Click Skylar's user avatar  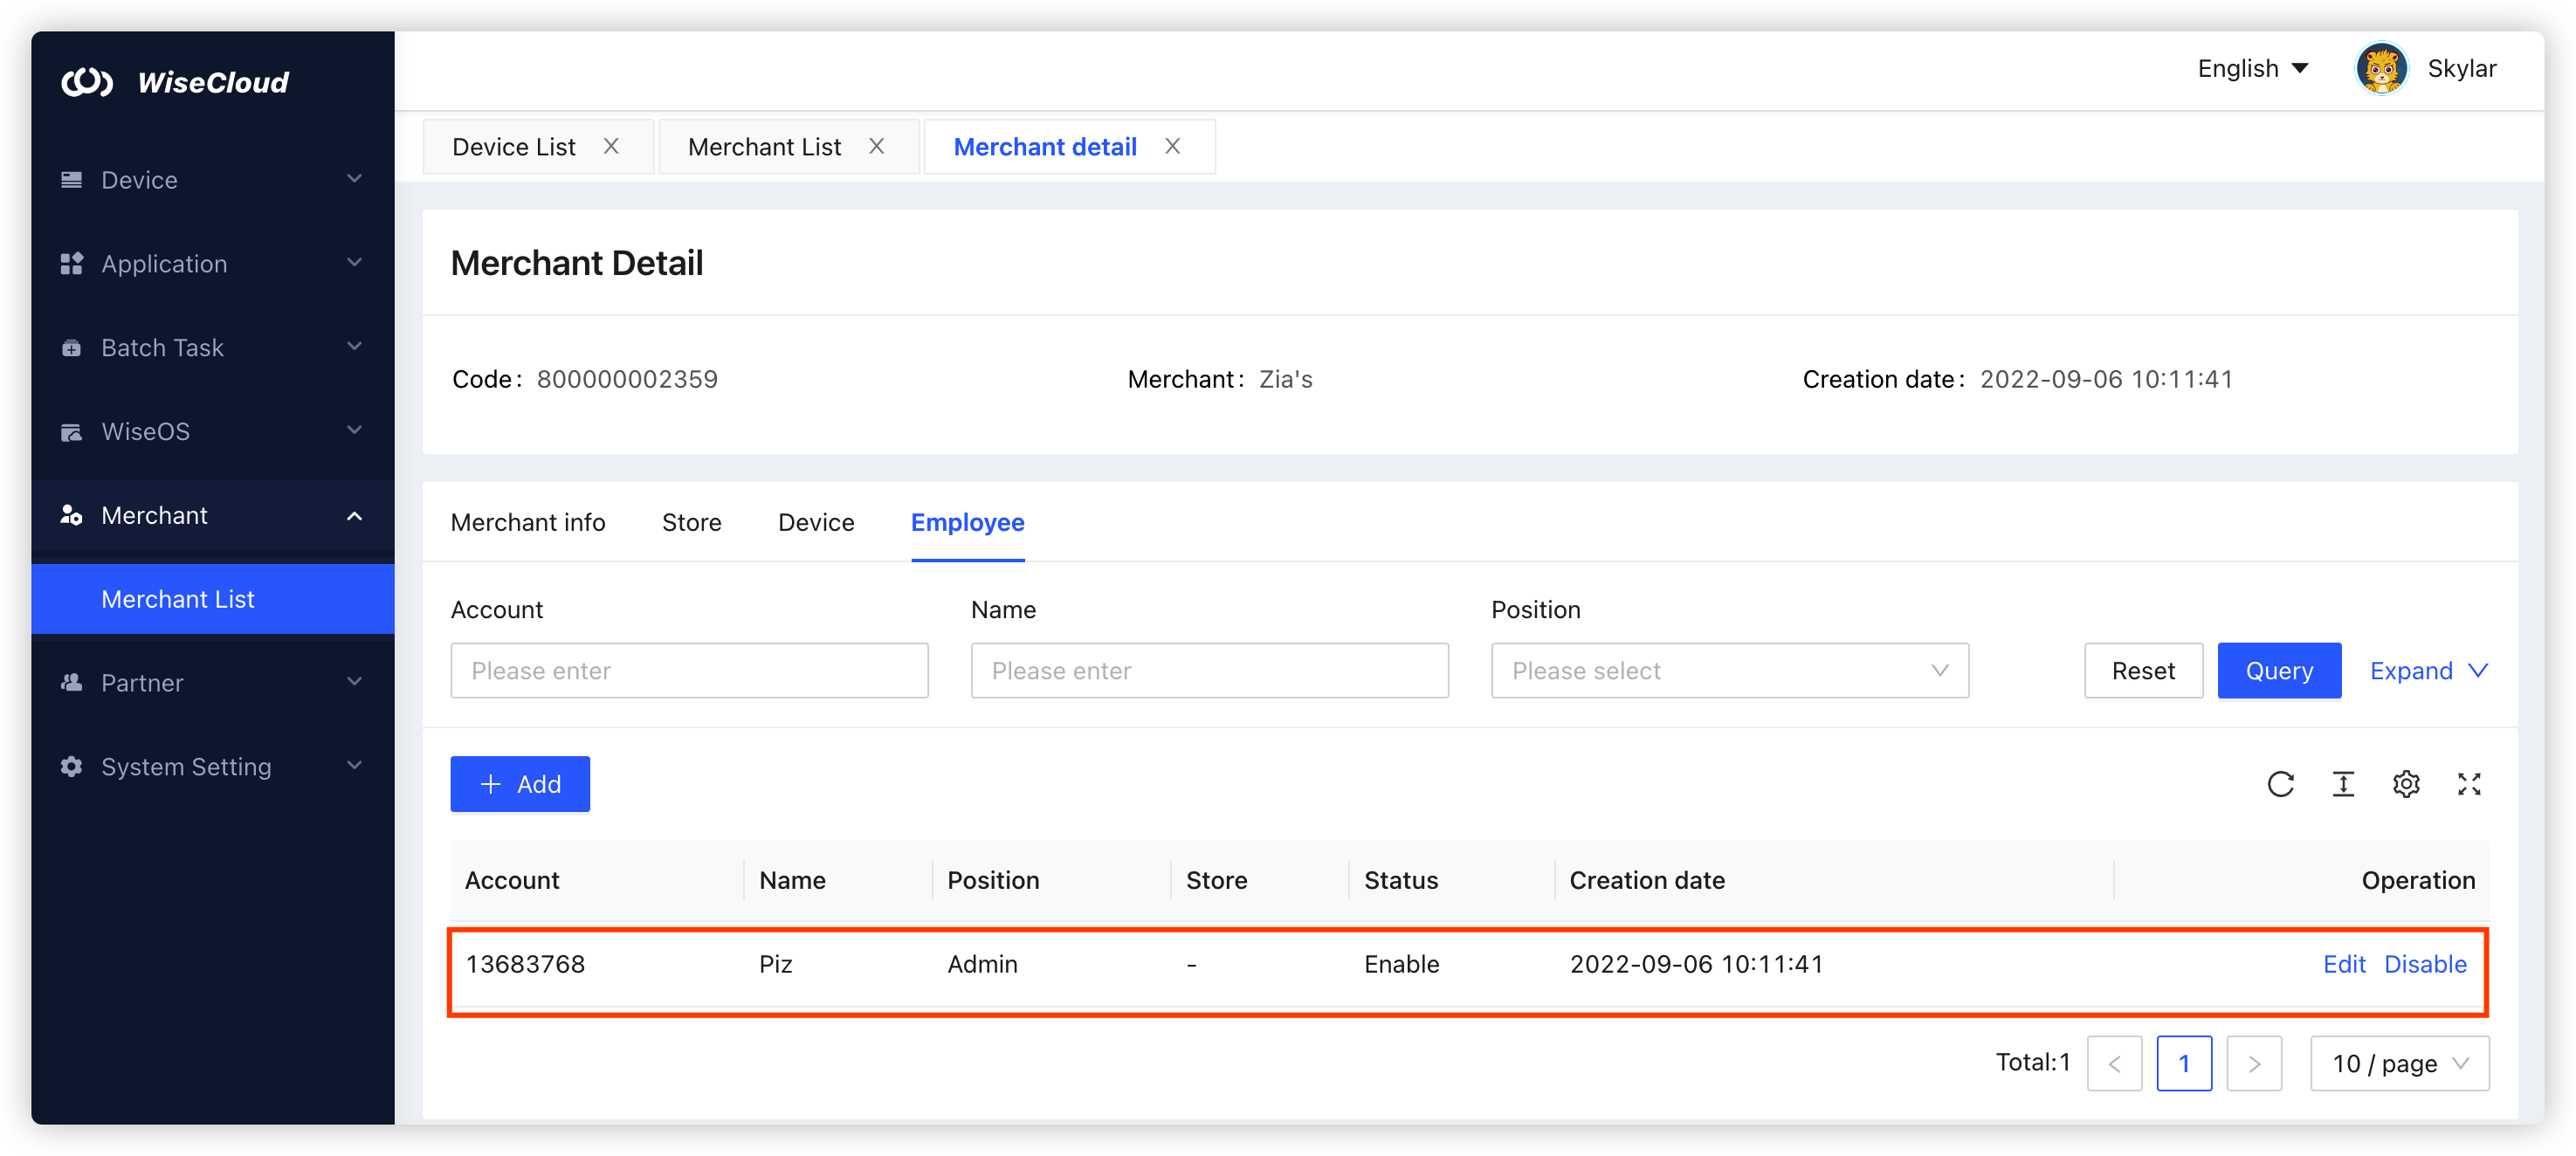point(2381,69)
